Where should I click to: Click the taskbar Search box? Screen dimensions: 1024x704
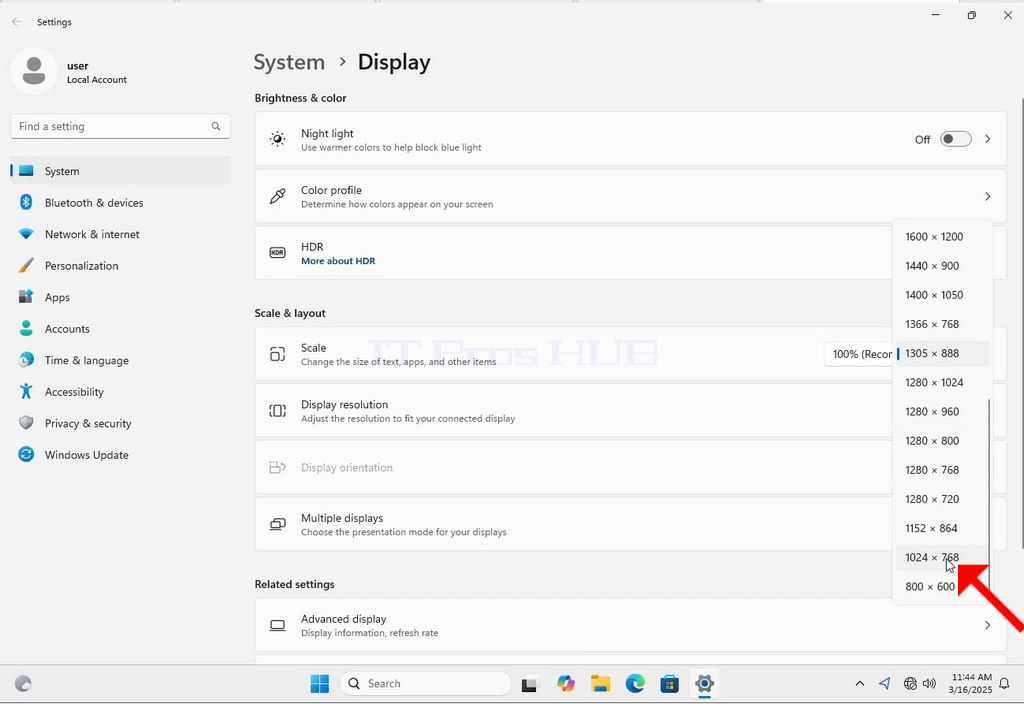click(x=425, y=684)
